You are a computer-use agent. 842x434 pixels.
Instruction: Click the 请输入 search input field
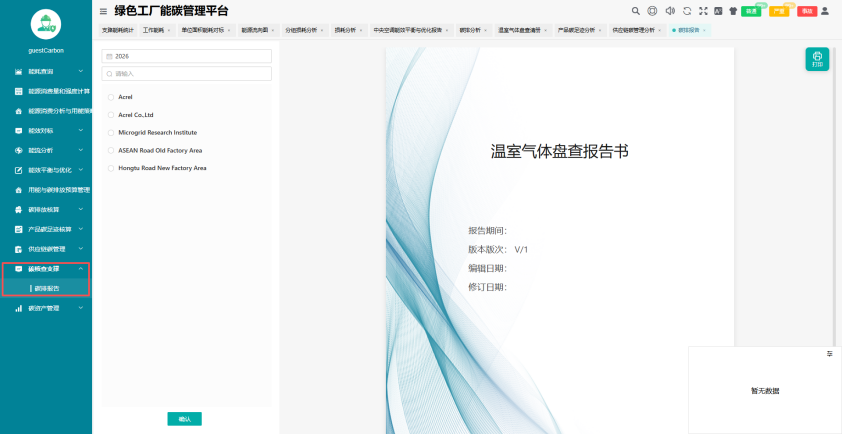[186, 74]
